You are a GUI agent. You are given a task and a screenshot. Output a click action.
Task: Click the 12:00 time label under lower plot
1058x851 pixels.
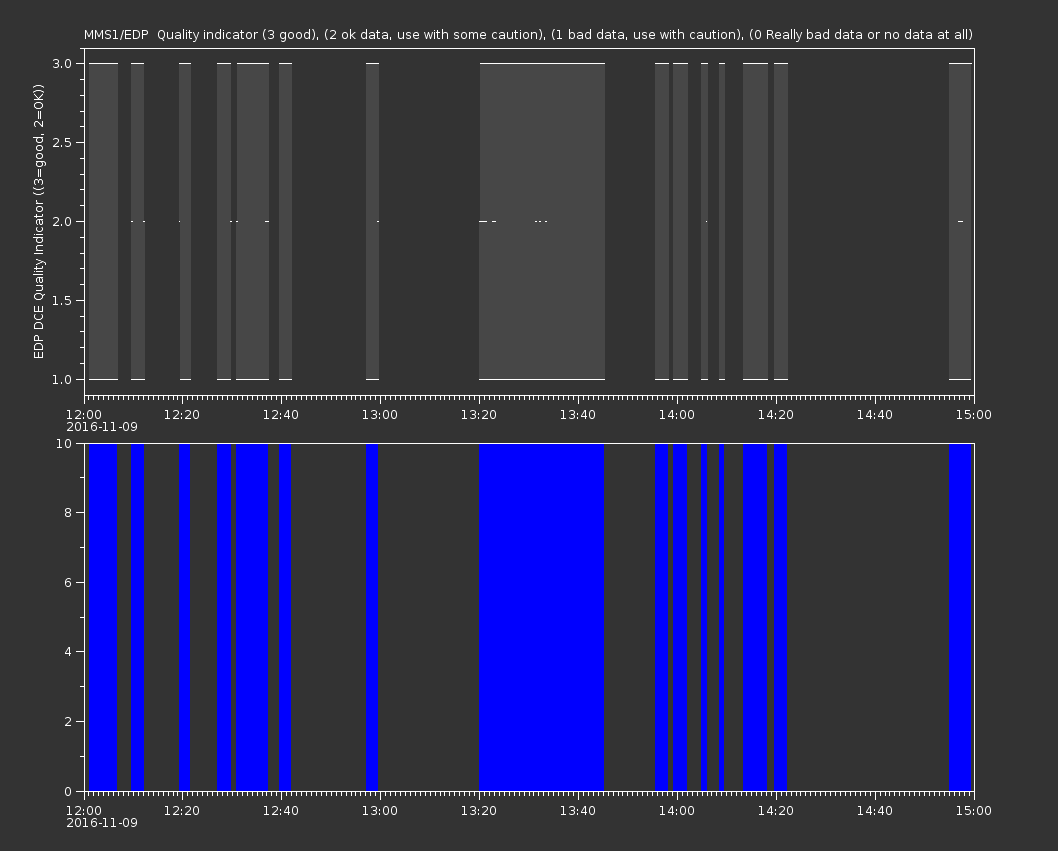pos(84,811)
